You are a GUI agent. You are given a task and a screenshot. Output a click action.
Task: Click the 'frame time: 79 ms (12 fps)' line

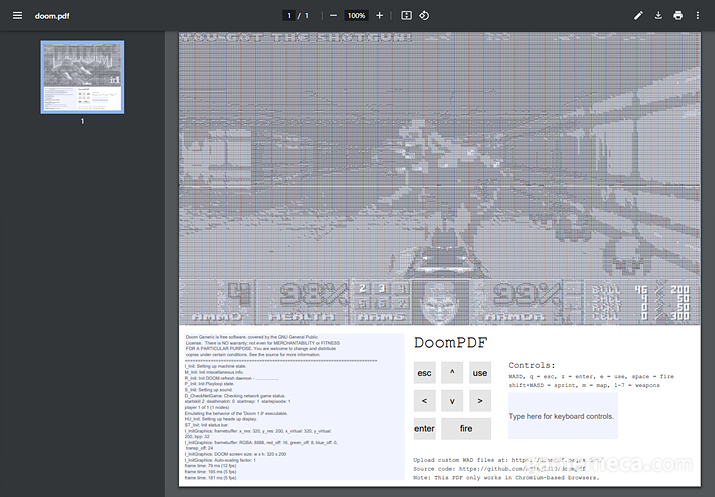coord(211,466)
